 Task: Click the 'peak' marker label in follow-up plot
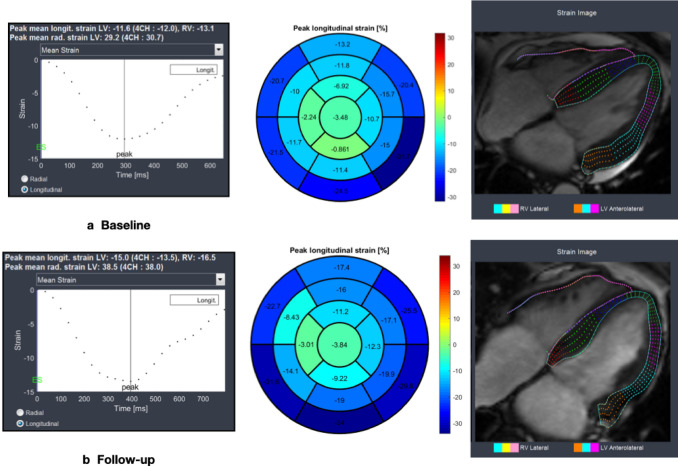click(130, 387)
